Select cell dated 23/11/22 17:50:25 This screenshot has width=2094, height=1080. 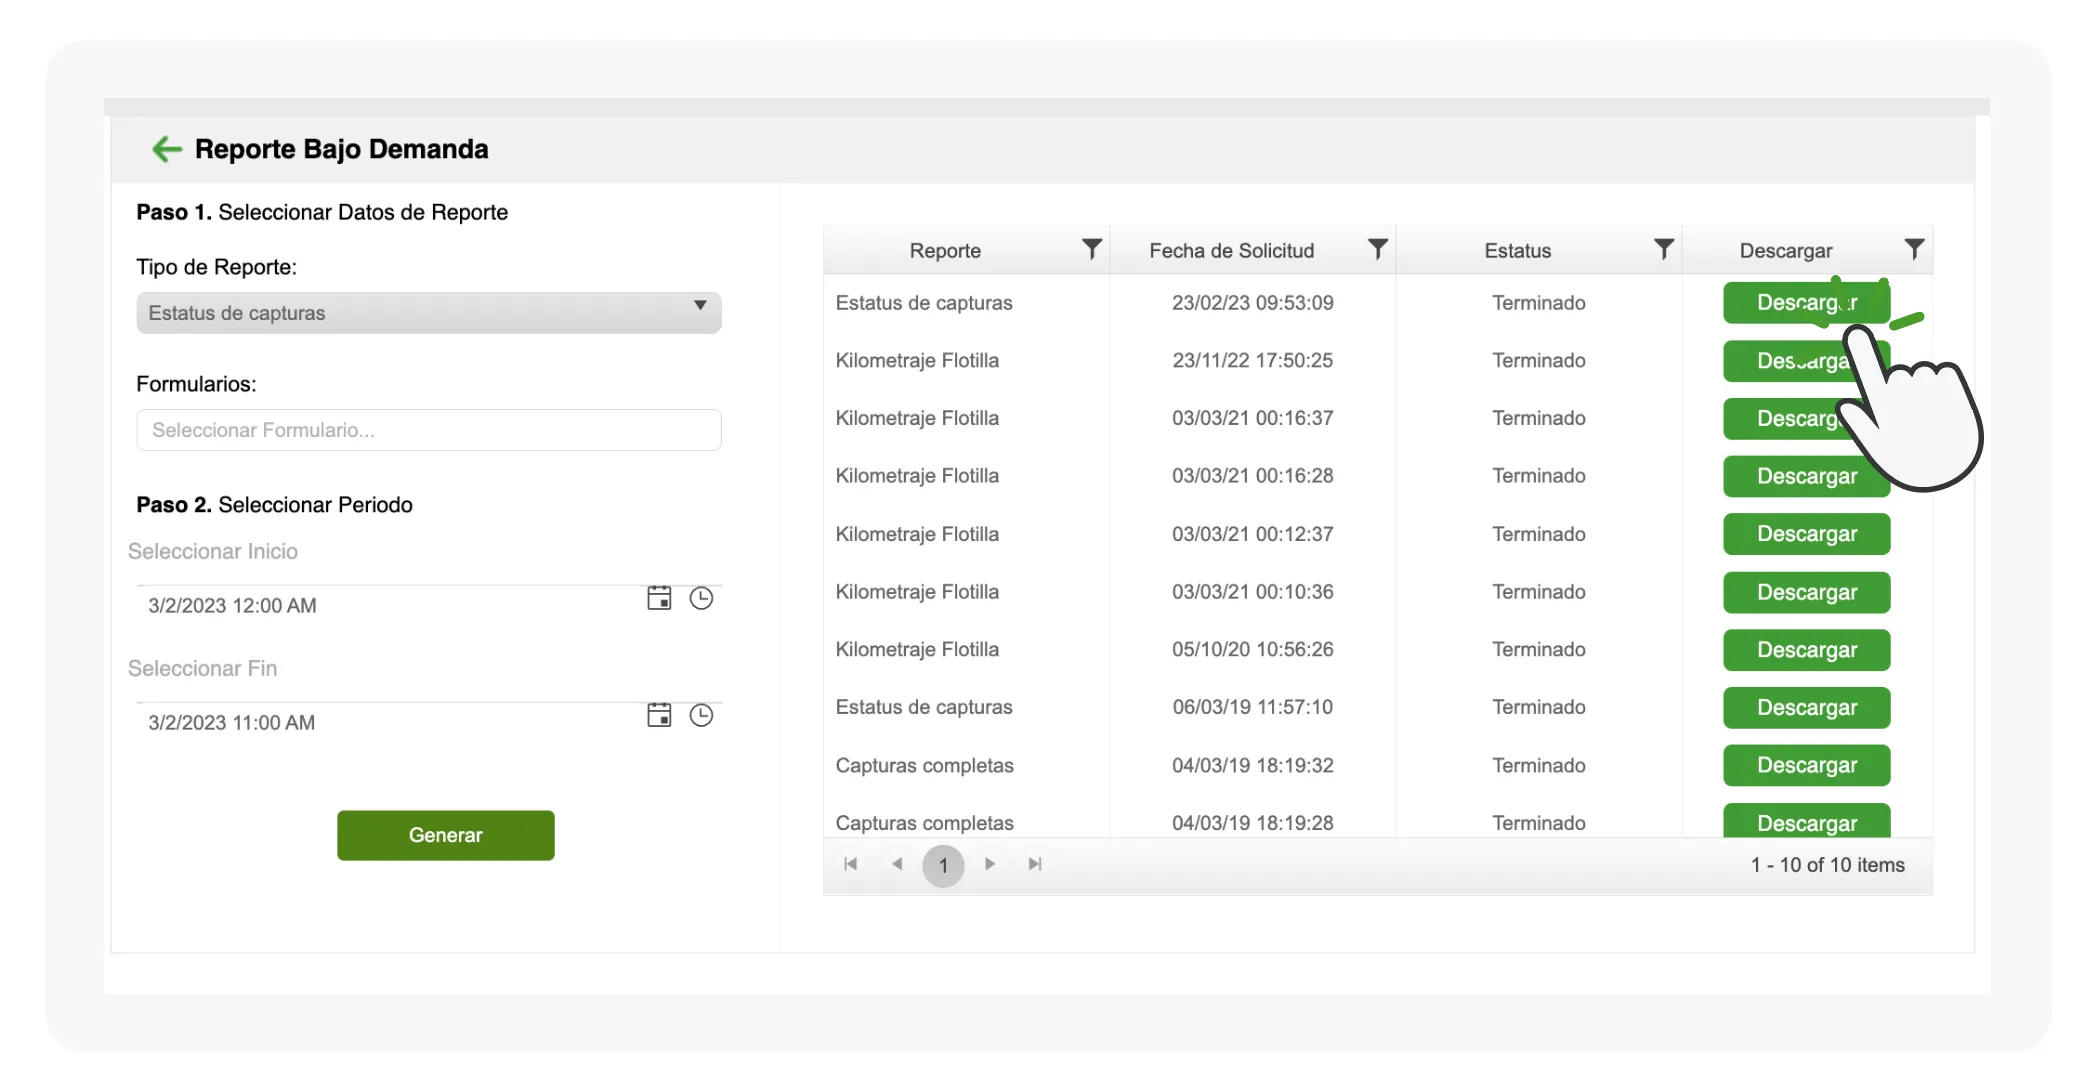tap(1252, 360)
